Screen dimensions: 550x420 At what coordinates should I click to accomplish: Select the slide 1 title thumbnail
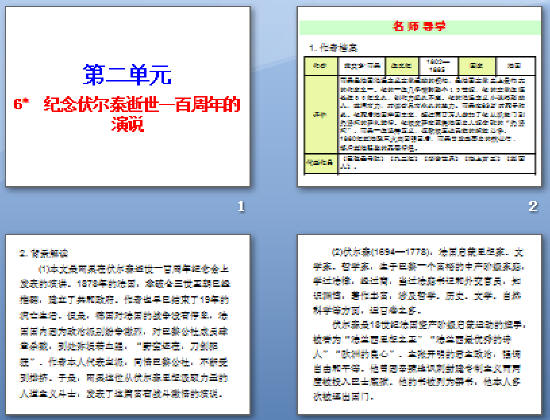(x=128, y=96)
